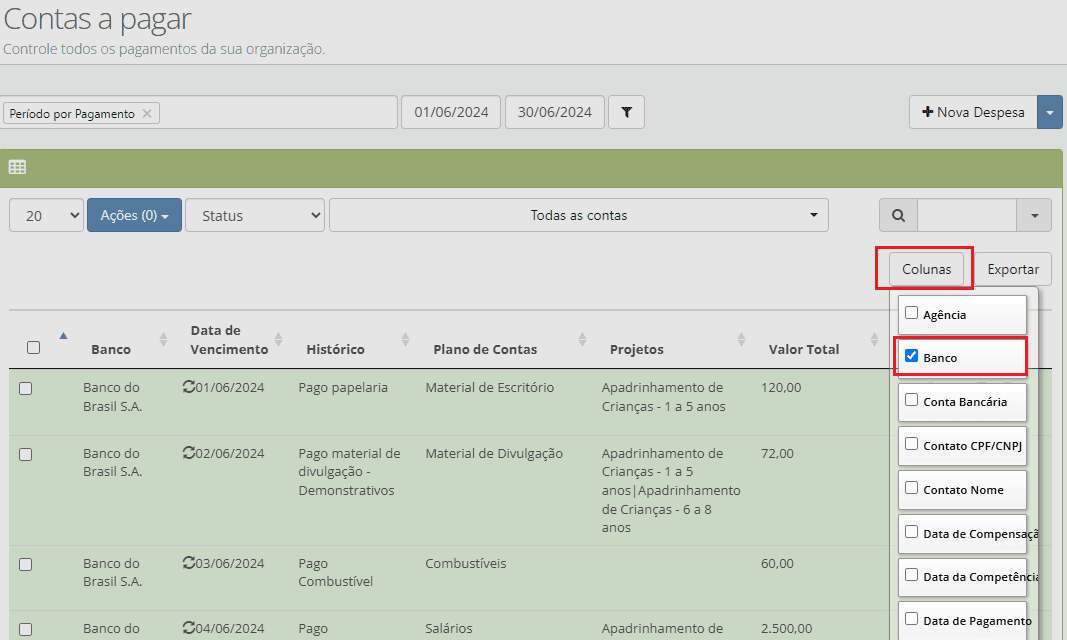
Task: Click recurring icon beside 01/06/2024 date
Action: pyautogui.click(x=188, y=386)
